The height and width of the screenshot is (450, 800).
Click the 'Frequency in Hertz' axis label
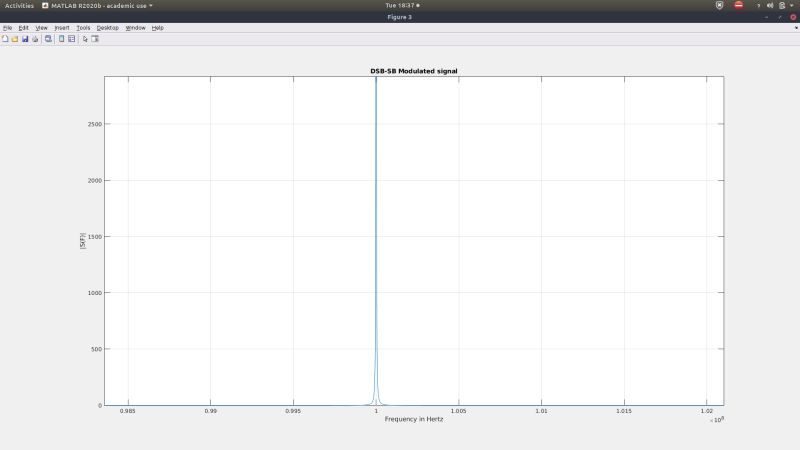point(414,419)
